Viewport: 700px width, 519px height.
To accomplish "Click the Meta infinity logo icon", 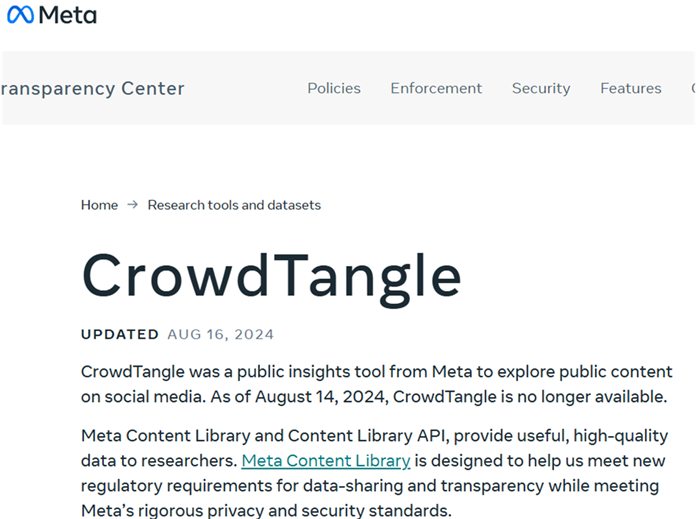I will (x=20, y=15).
